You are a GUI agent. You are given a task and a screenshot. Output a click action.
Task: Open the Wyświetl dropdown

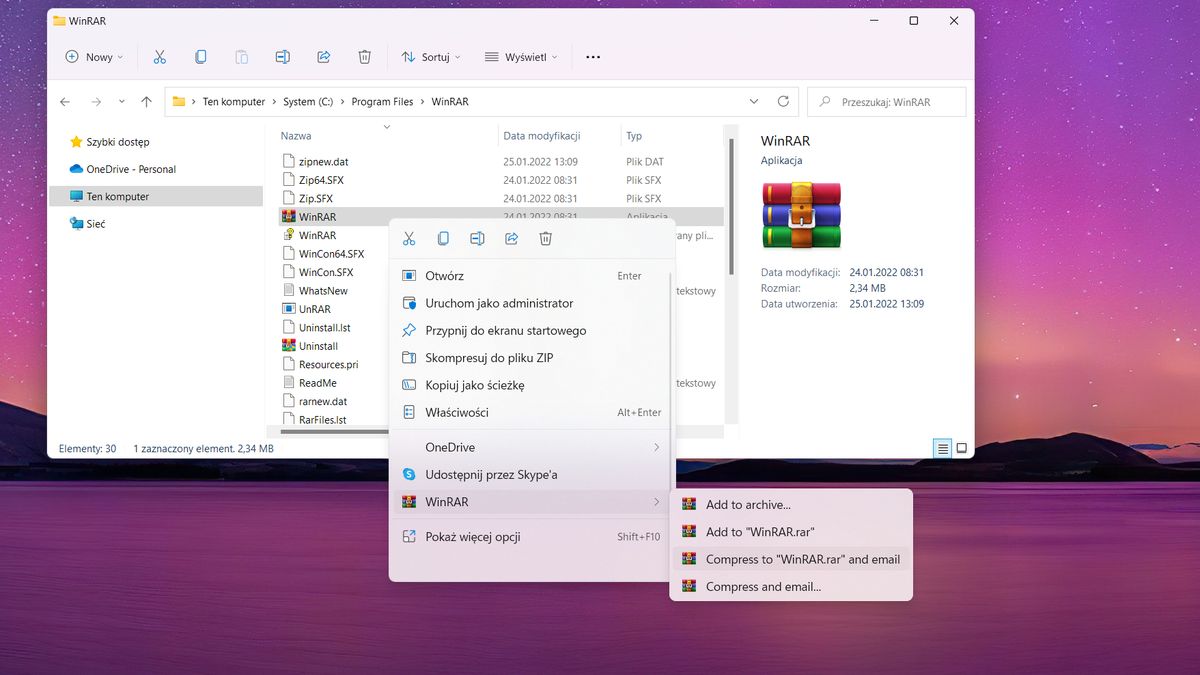pyautogui.click(x=520, y=57)
